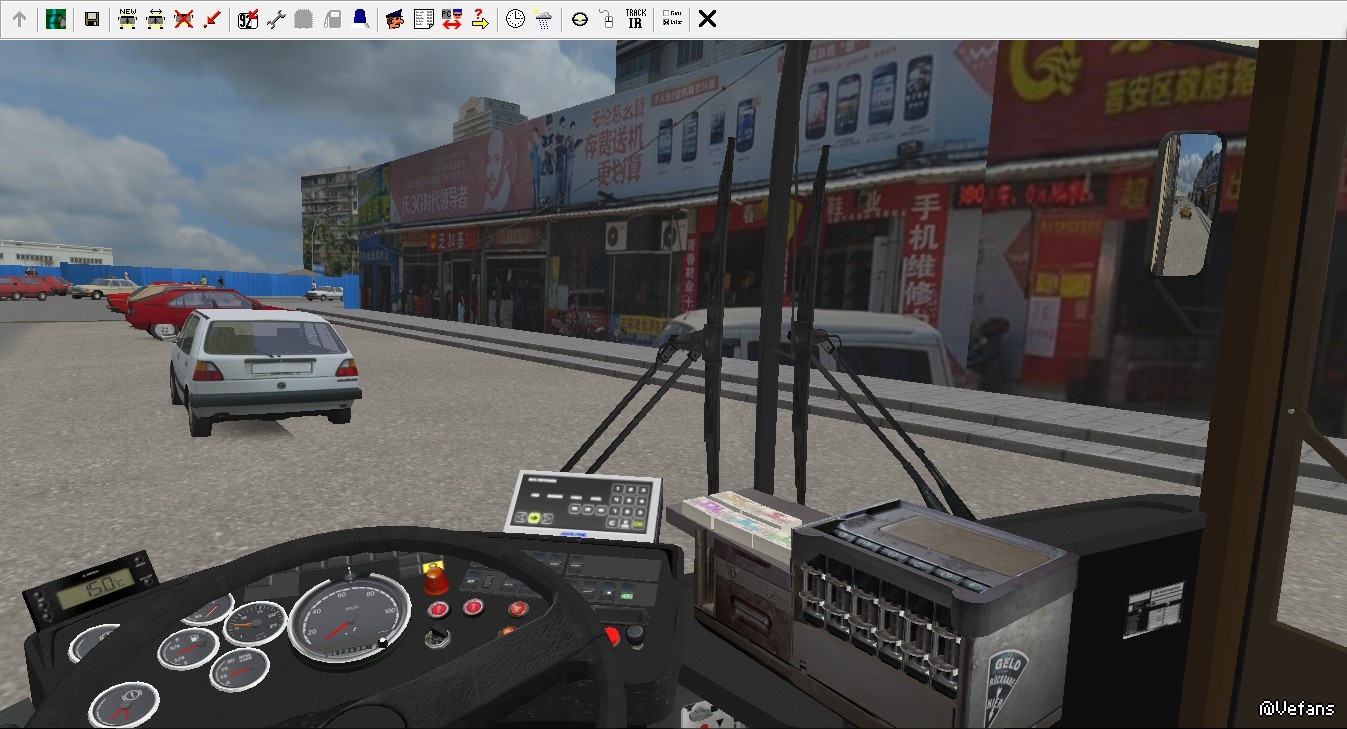Create a new bus with the NEW icon
The height and width of the screenshot is (729, 1347).
click(127, 19)
